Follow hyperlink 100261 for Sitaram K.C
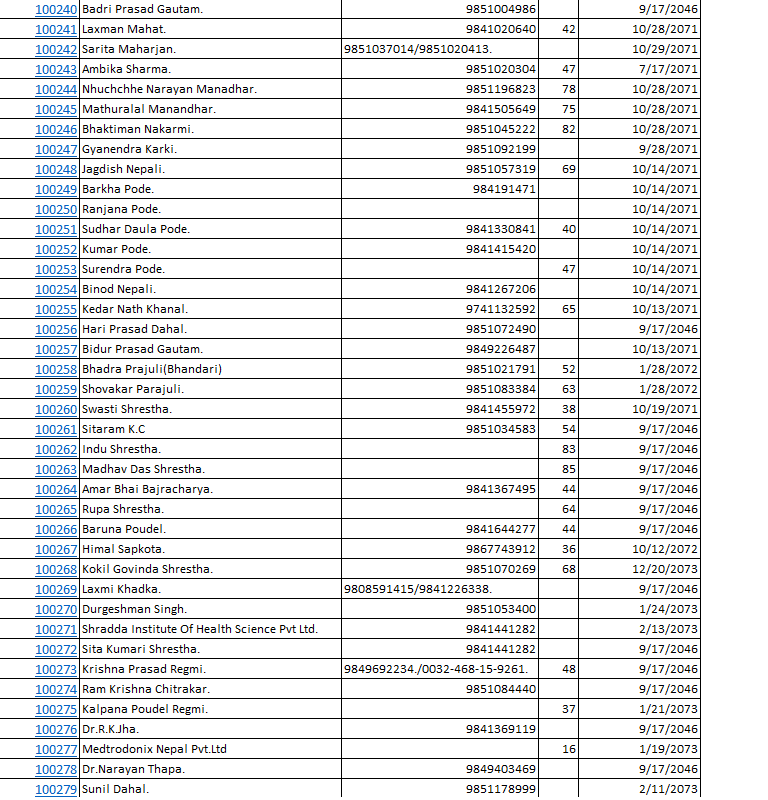This screenshot has width=768, height=800. (x=56, y=429)
